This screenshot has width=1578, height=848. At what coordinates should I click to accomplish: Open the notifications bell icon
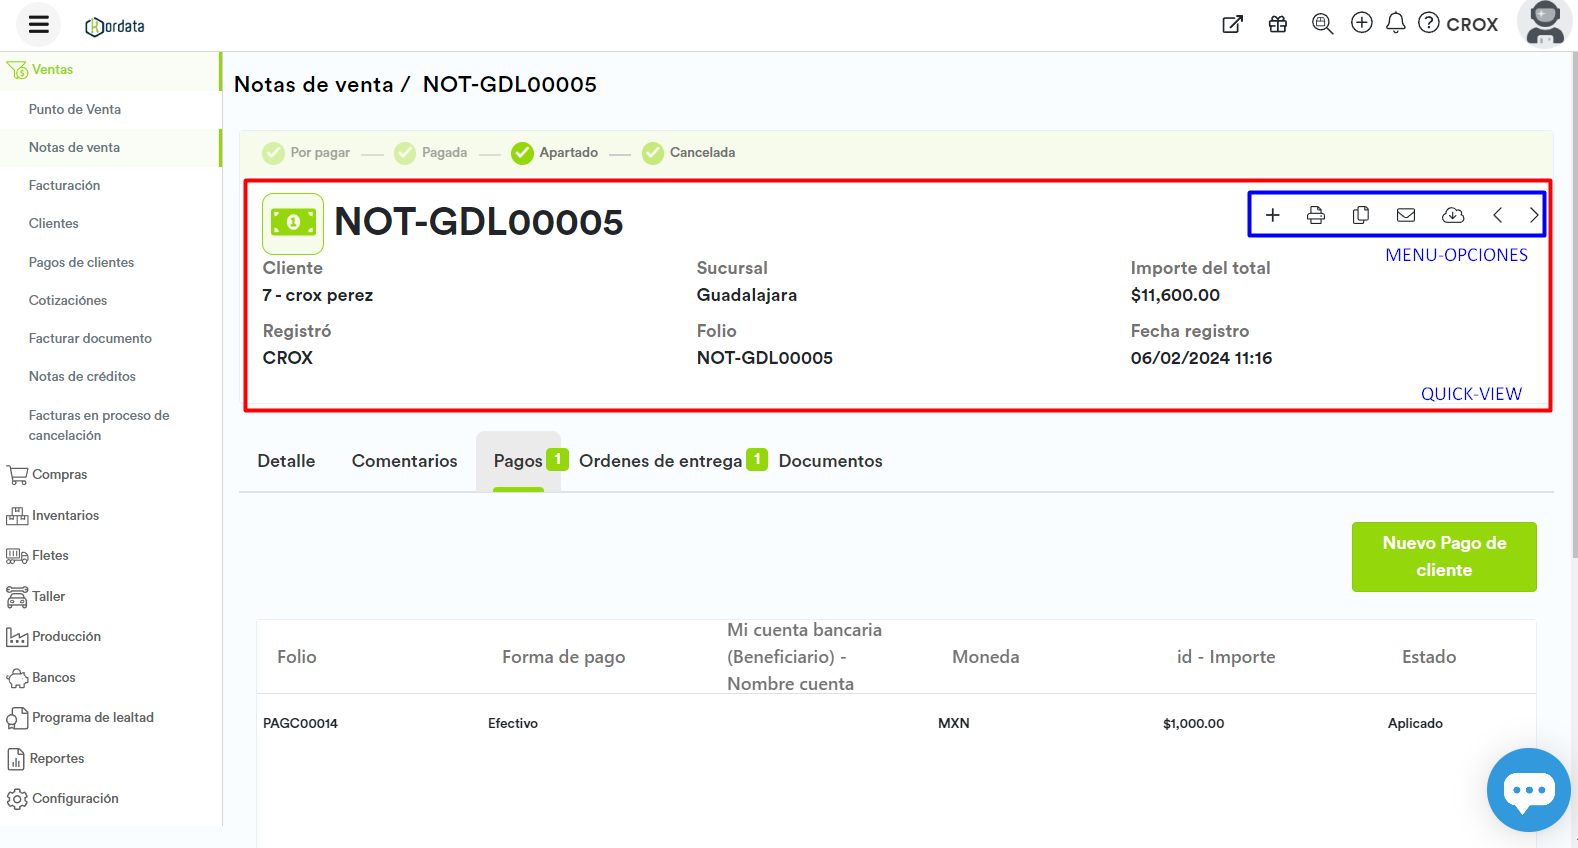(x=1396, y=23)
